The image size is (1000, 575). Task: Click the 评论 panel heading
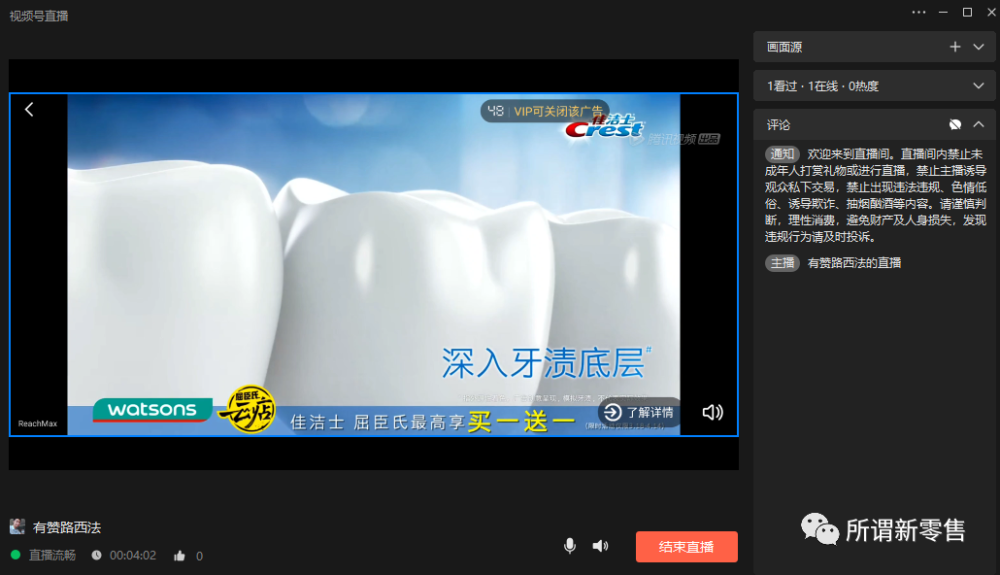coord(778,125)
